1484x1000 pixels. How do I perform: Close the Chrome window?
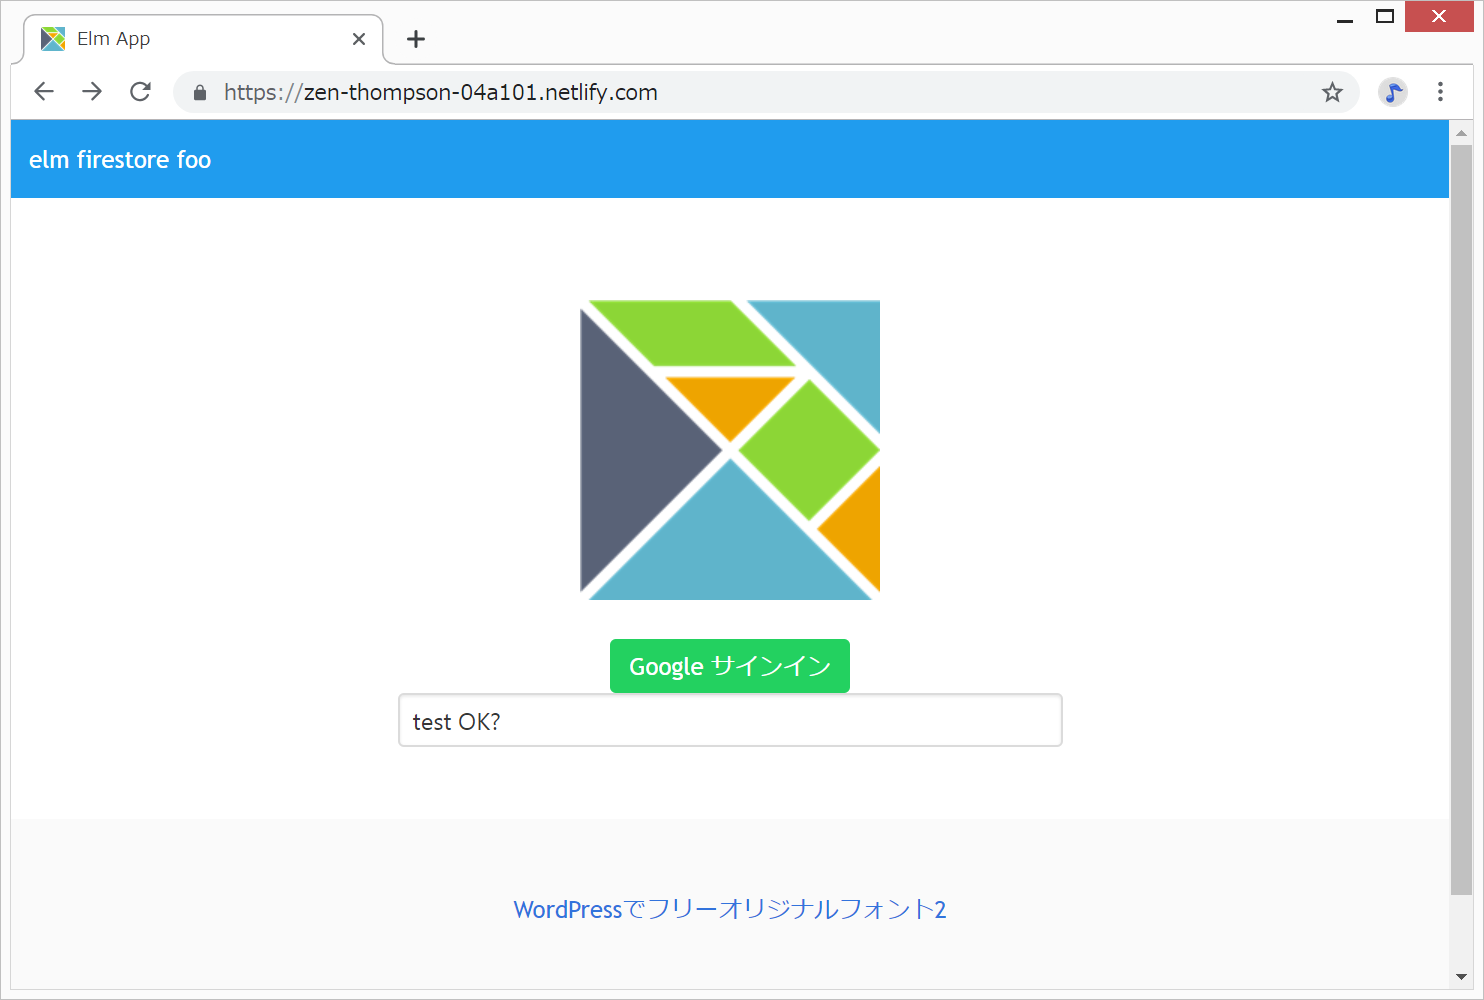click(1439, 17)
